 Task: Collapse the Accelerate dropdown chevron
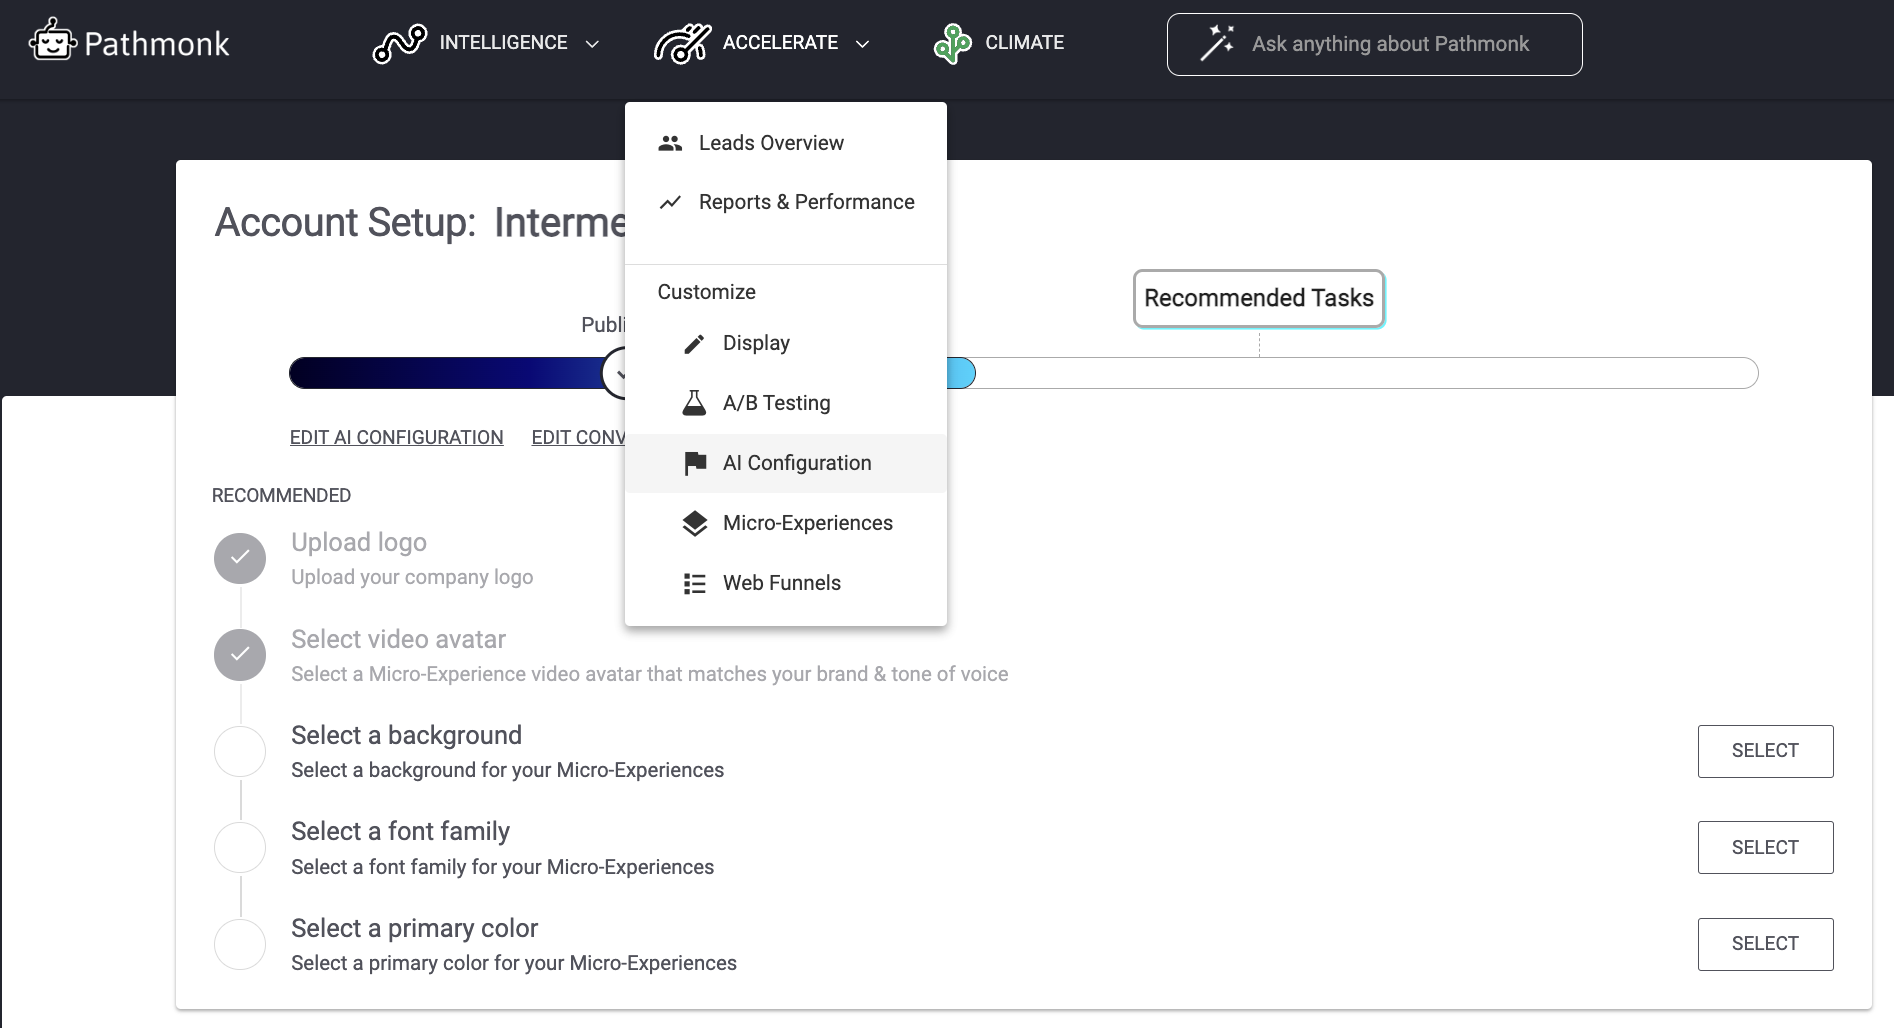point(863,44)
